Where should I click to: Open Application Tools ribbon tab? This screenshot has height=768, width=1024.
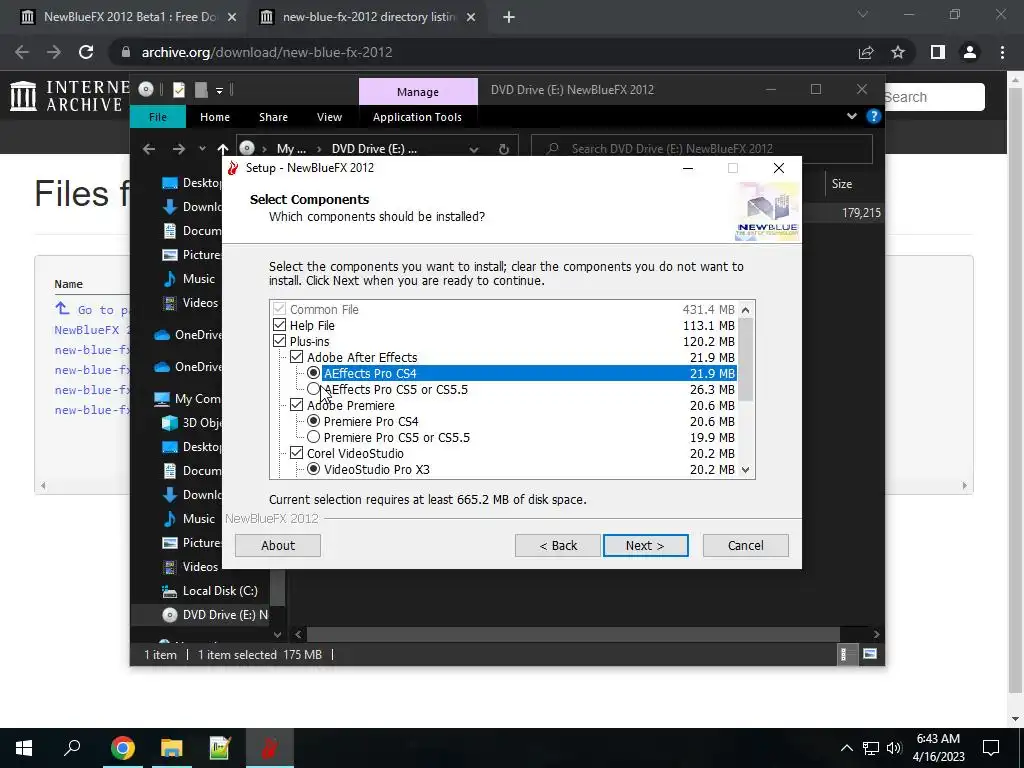click(x=417, y=117)
